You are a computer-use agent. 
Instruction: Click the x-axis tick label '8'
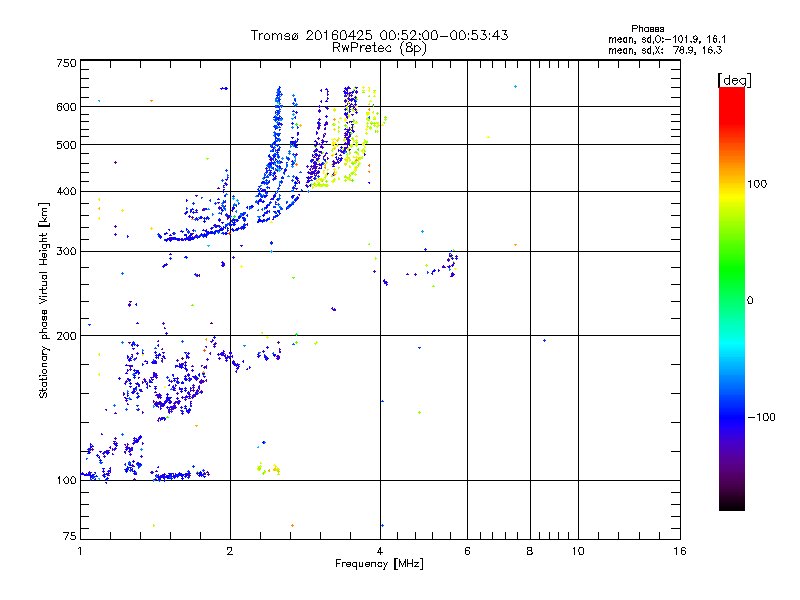click(530, 551)
